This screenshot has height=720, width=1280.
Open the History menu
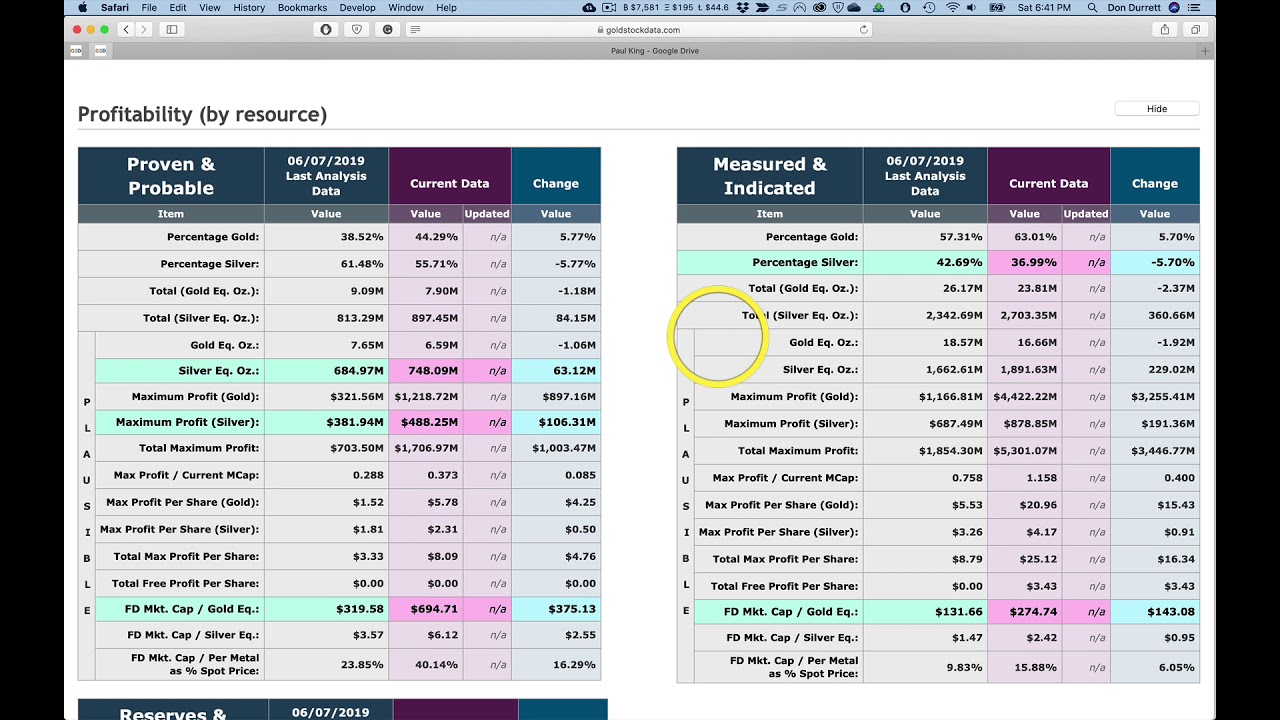[x=249, y=7]
